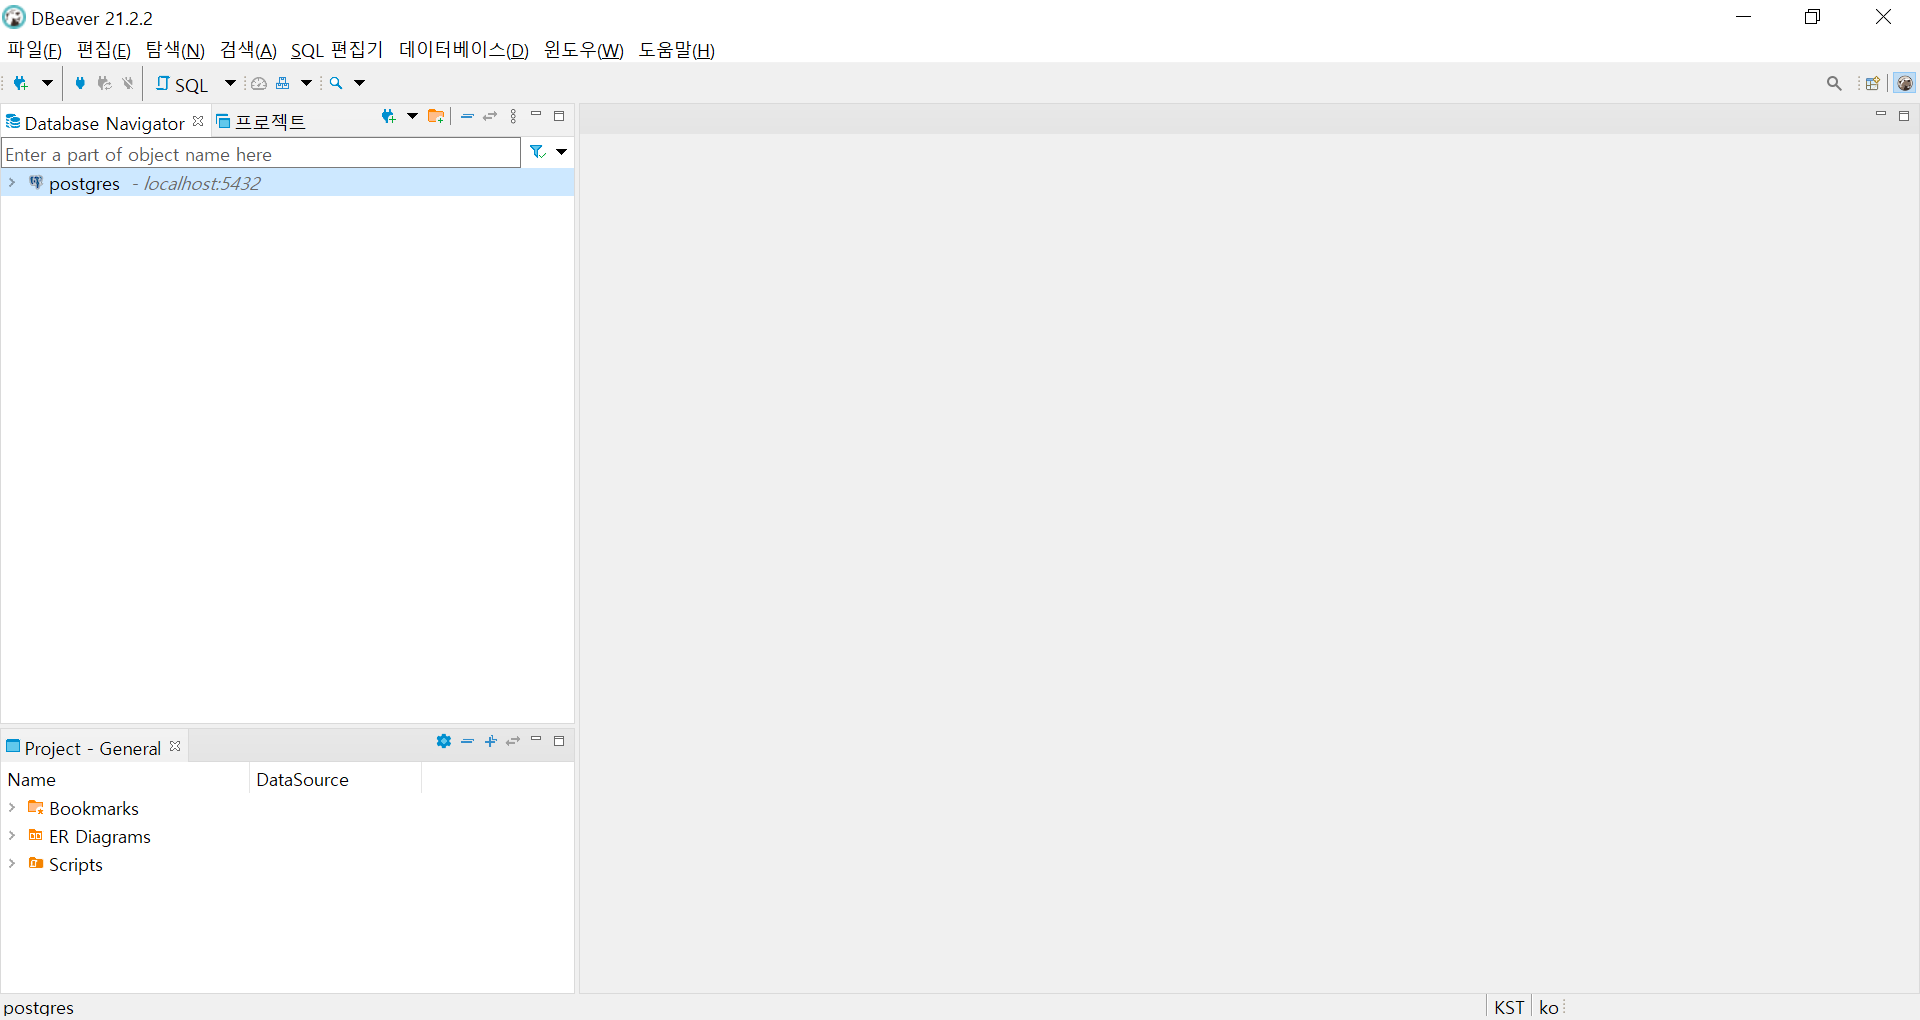Toggle Link with Editor in Project panel
The image size is (1920, 1020).
513,741
